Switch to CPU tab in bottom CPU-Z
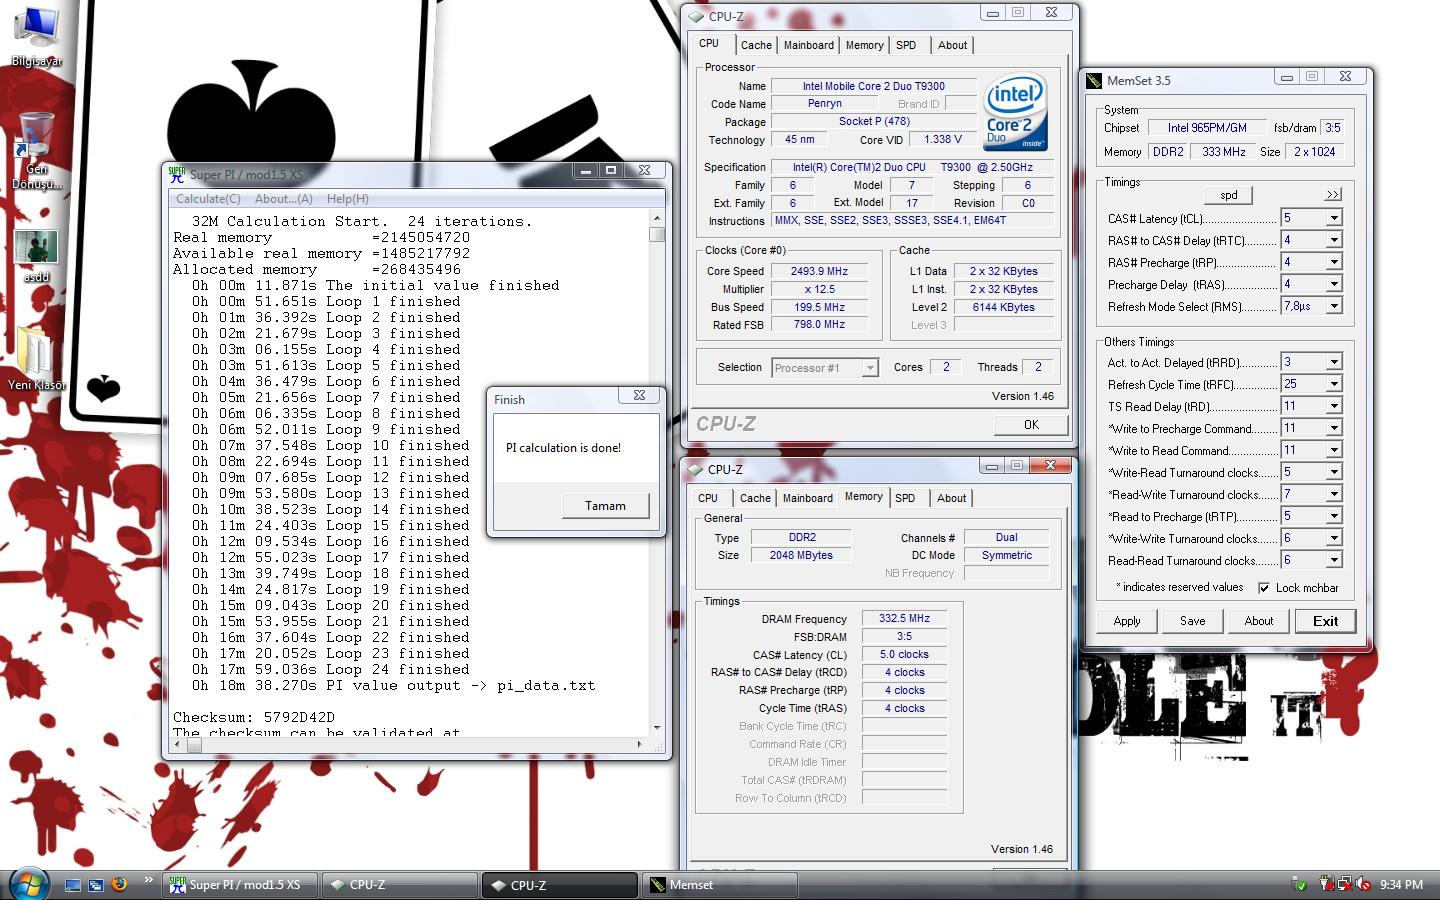The width and height of the screenshot is (1440, 900). pos(708,498)
